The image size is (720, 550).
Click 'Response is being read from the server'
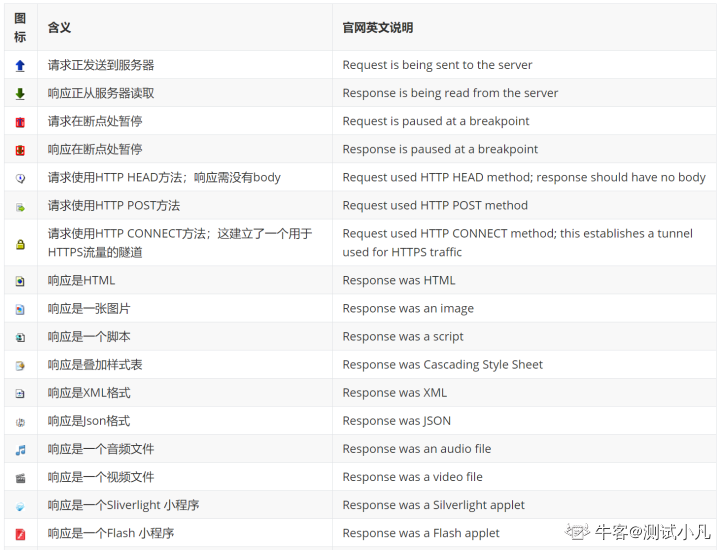450,93
